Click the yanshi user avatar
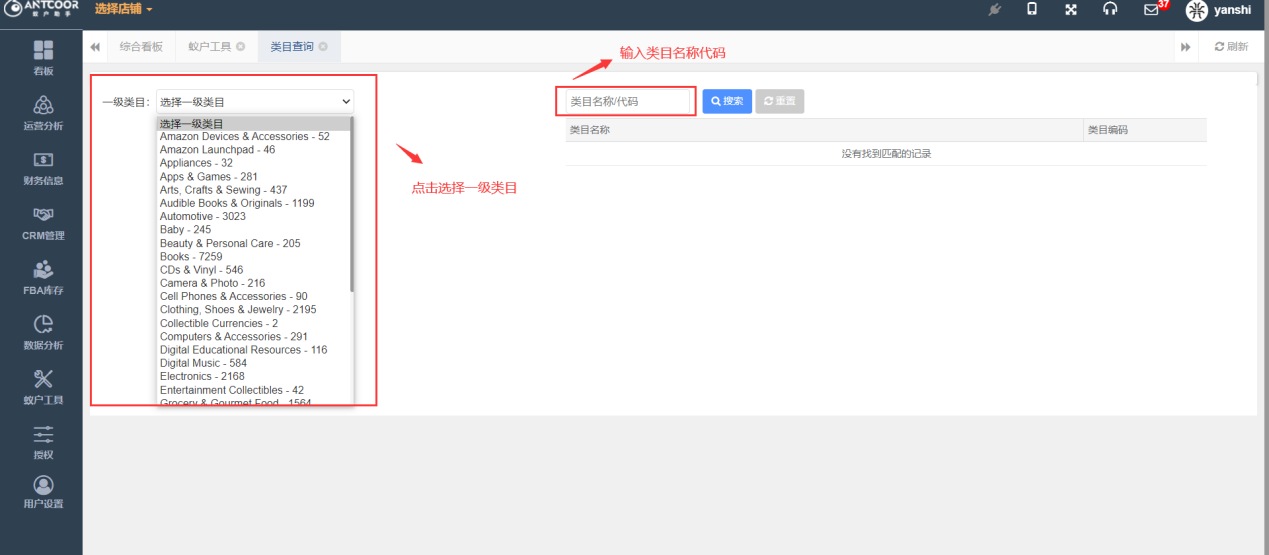Viewport: 1269px width, 555px height. click(1196, 11)
